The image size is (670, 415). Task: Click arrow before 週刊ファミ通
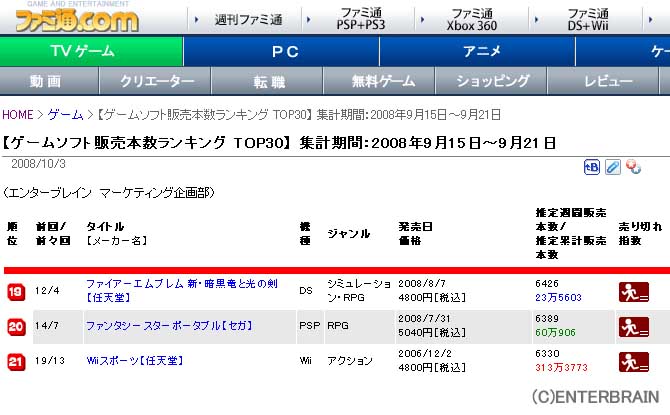[x=197, y=20]
